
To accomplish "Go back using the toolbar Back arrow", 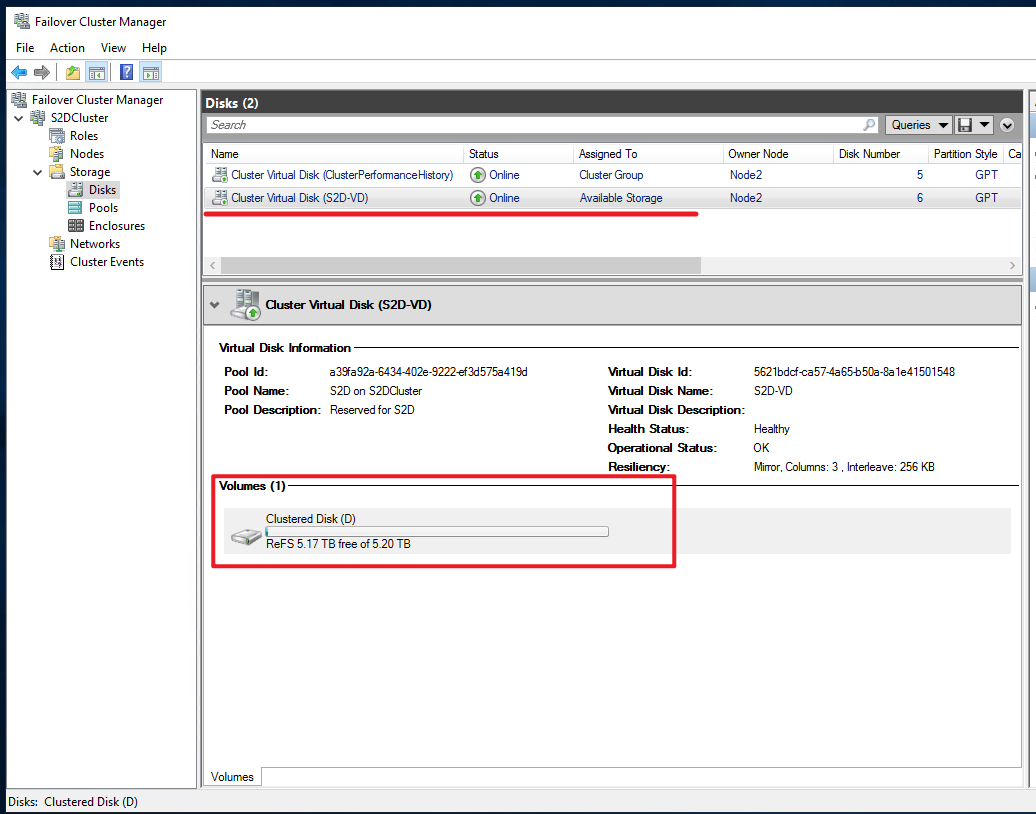I will (19, 72).
